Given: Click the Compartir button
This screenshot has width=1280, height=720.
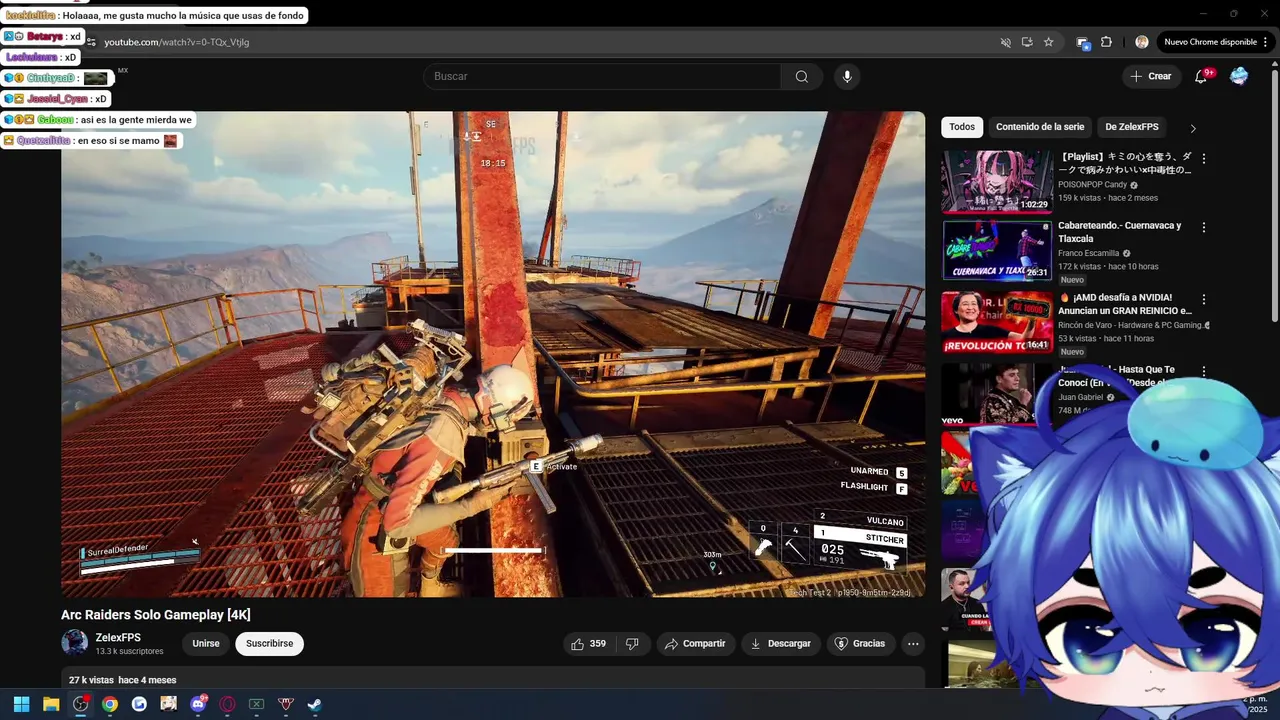Looking at the screenshot, I should click(696, 644).
